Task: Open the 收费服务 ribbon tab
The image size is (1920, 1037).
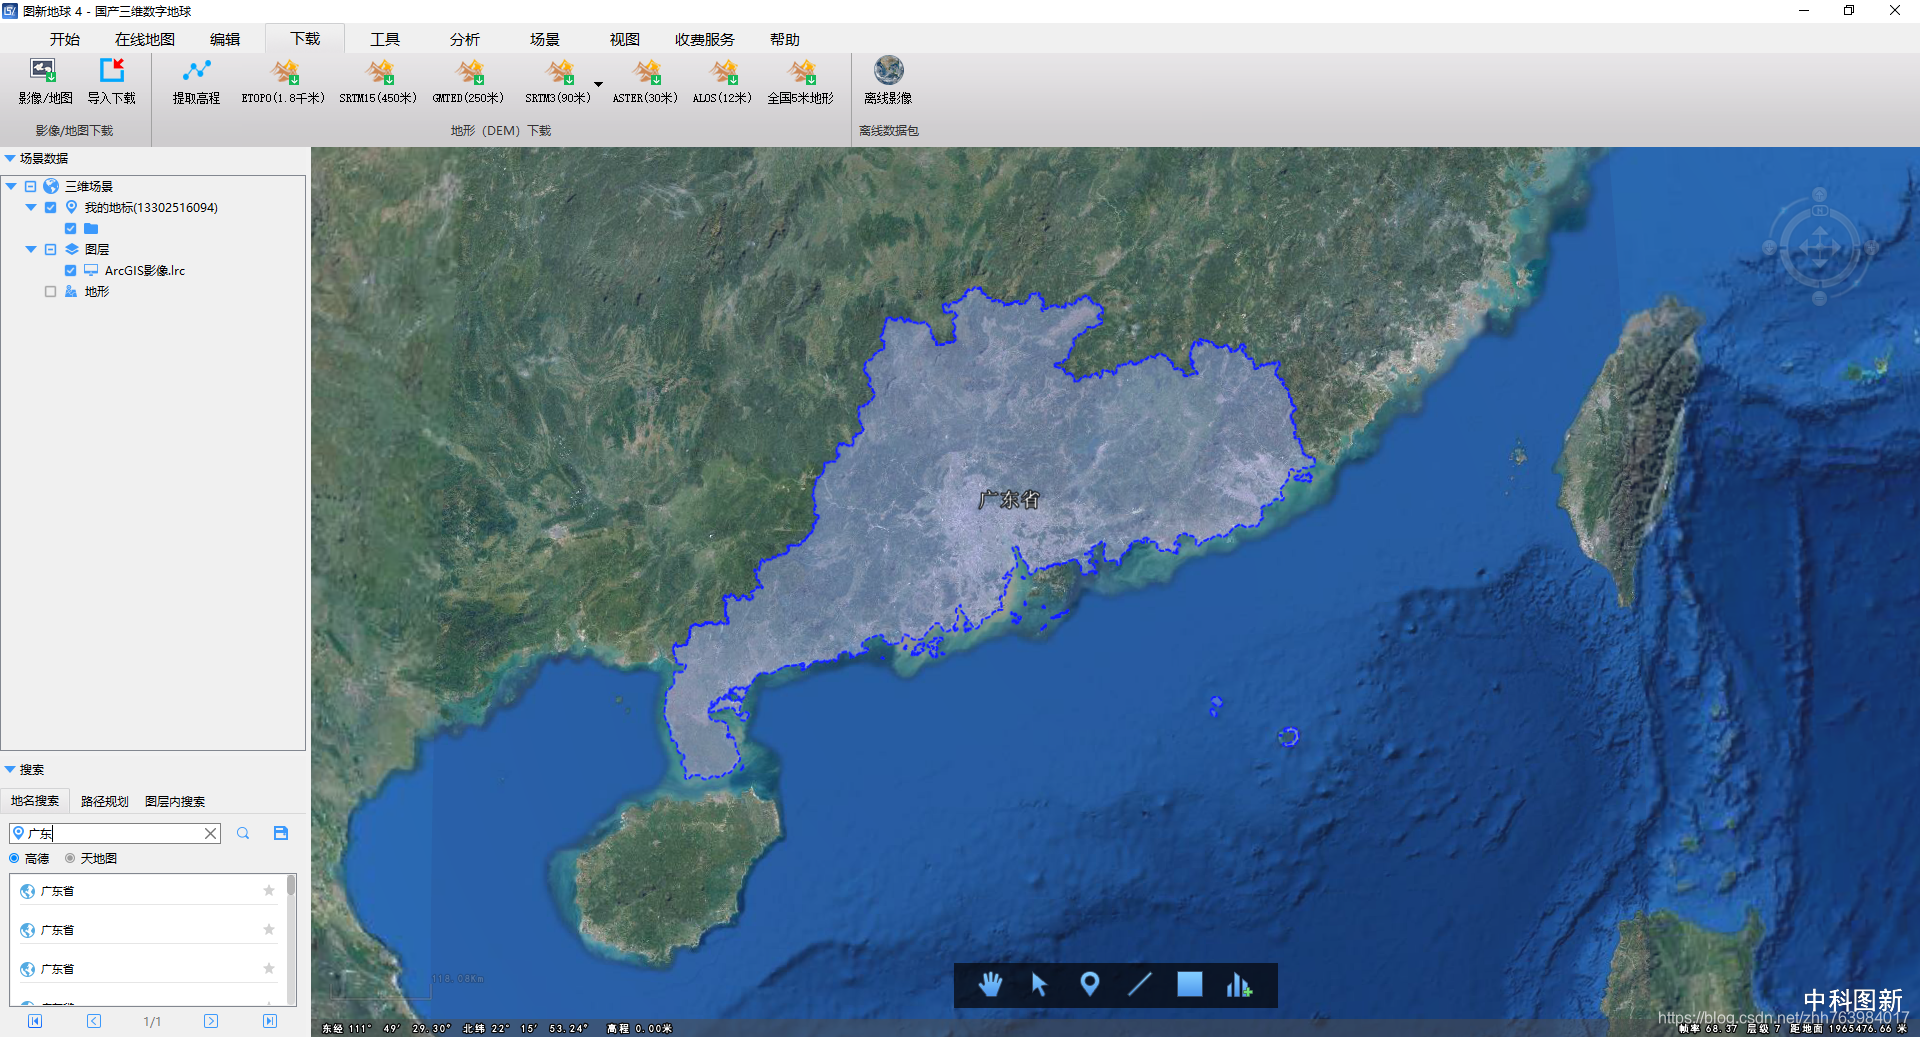Action: (x=705, y=39)
